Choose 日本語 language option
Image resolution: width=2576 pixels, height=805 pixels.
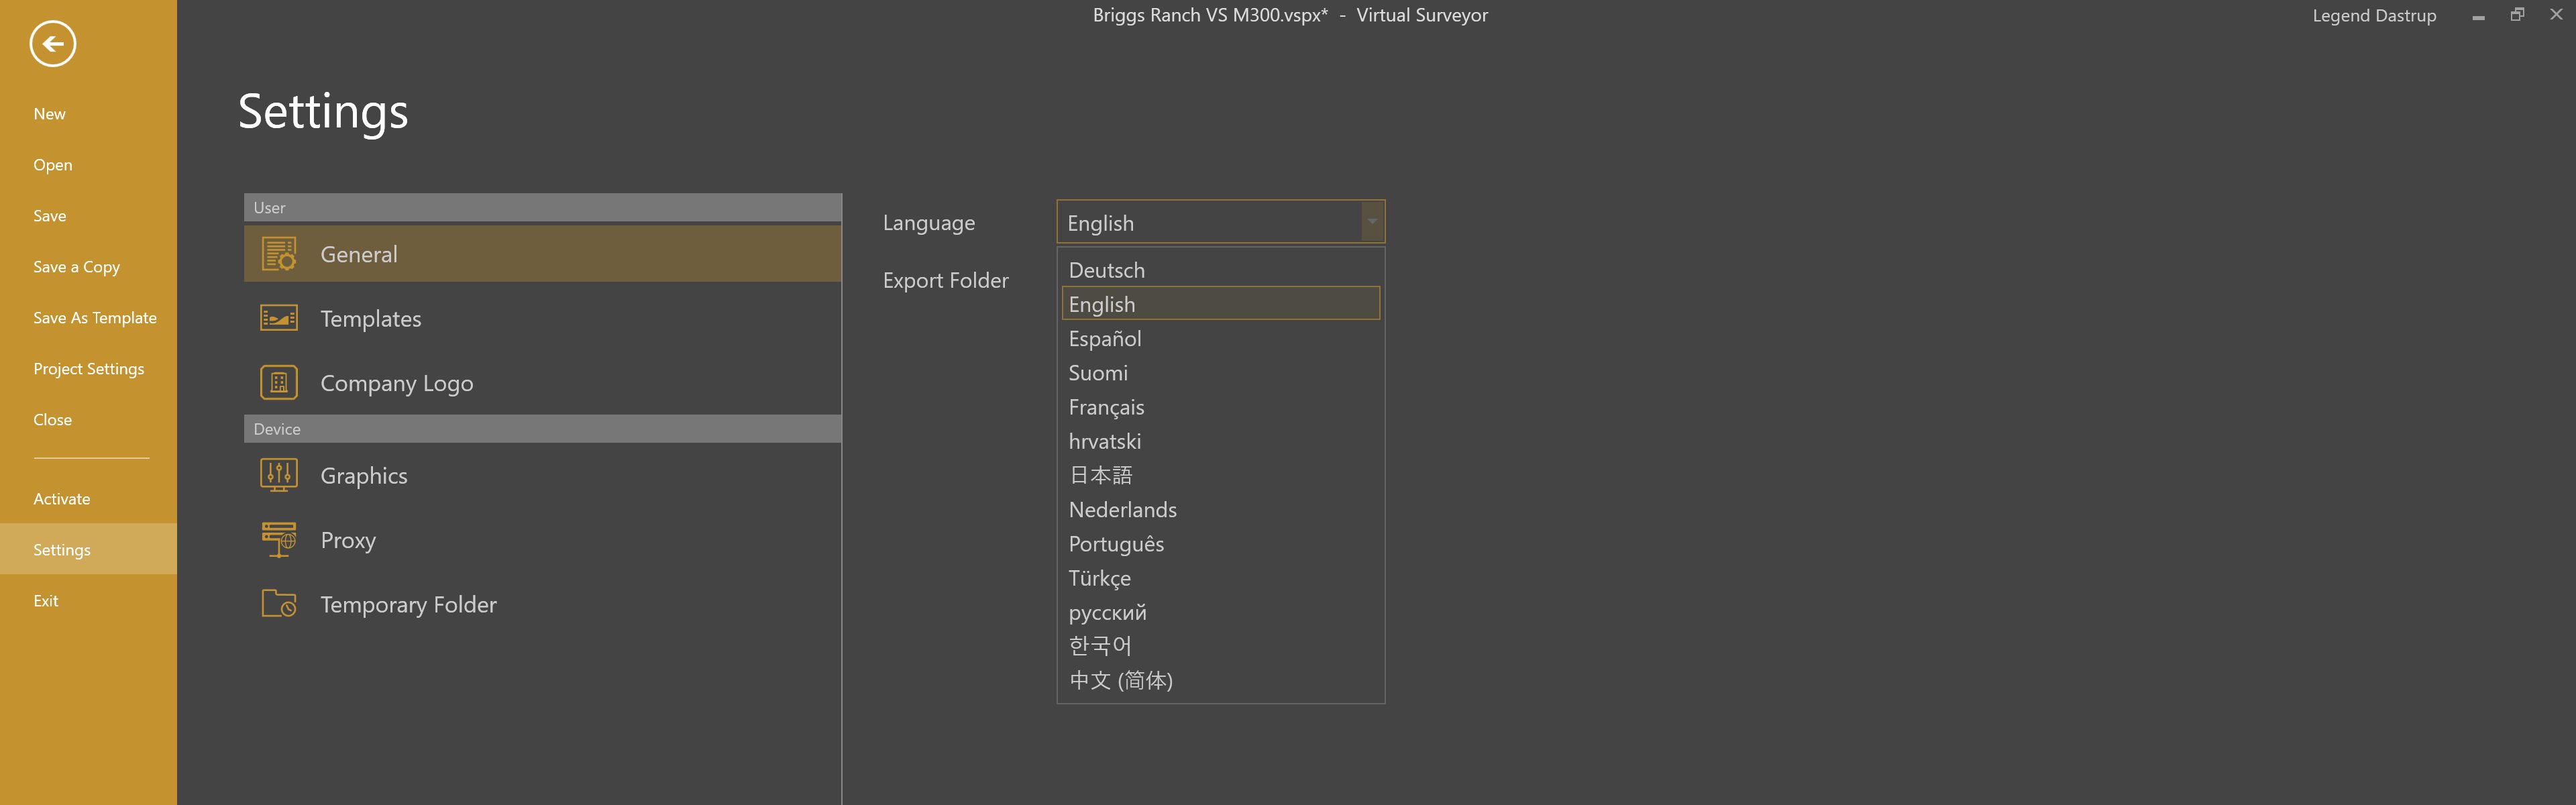click(1220, 475)
